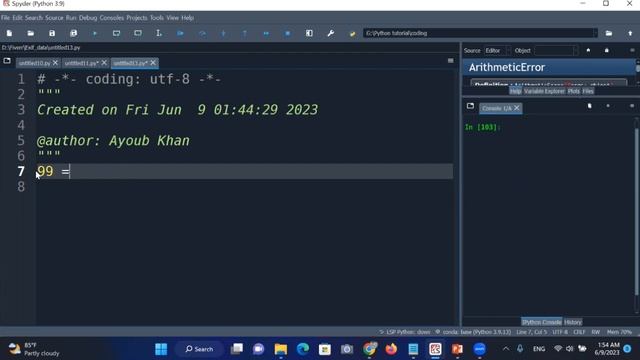Switch to the untitled10.py editor tab
This screenshot has height=360, width=640.
tap(34, 63)
